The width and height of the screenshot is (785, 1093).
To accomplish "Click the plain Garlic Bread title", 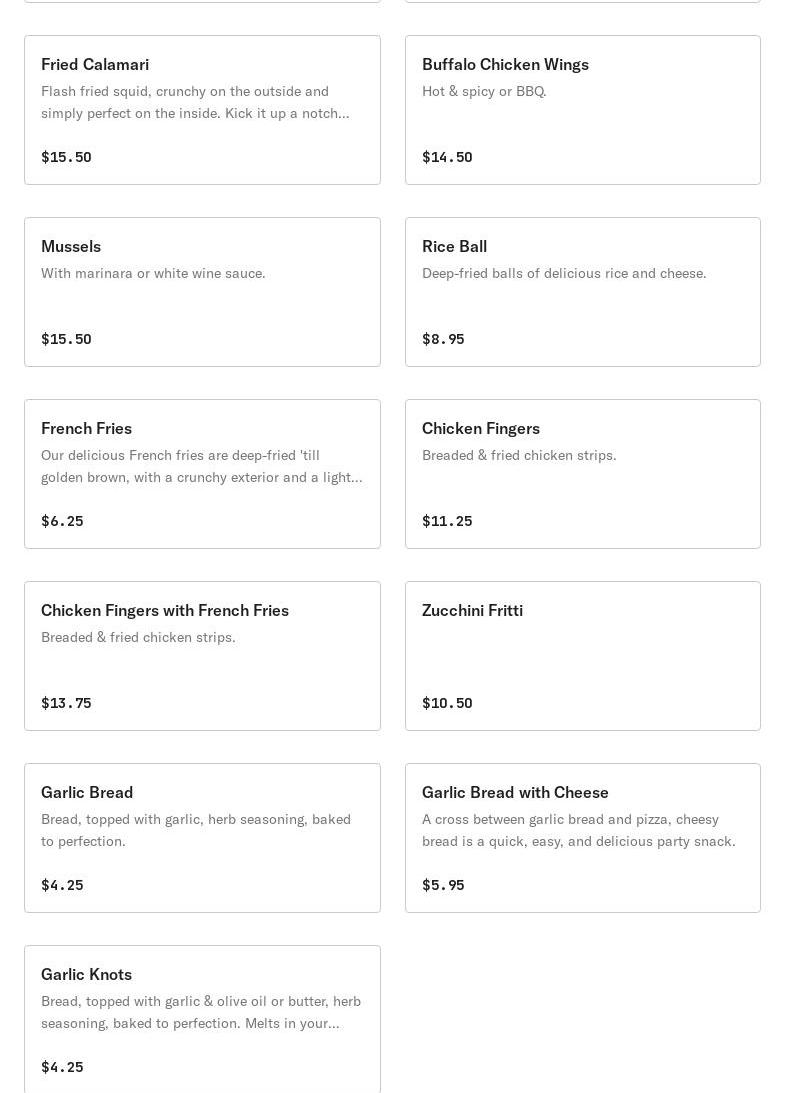I will pos(87,792).
